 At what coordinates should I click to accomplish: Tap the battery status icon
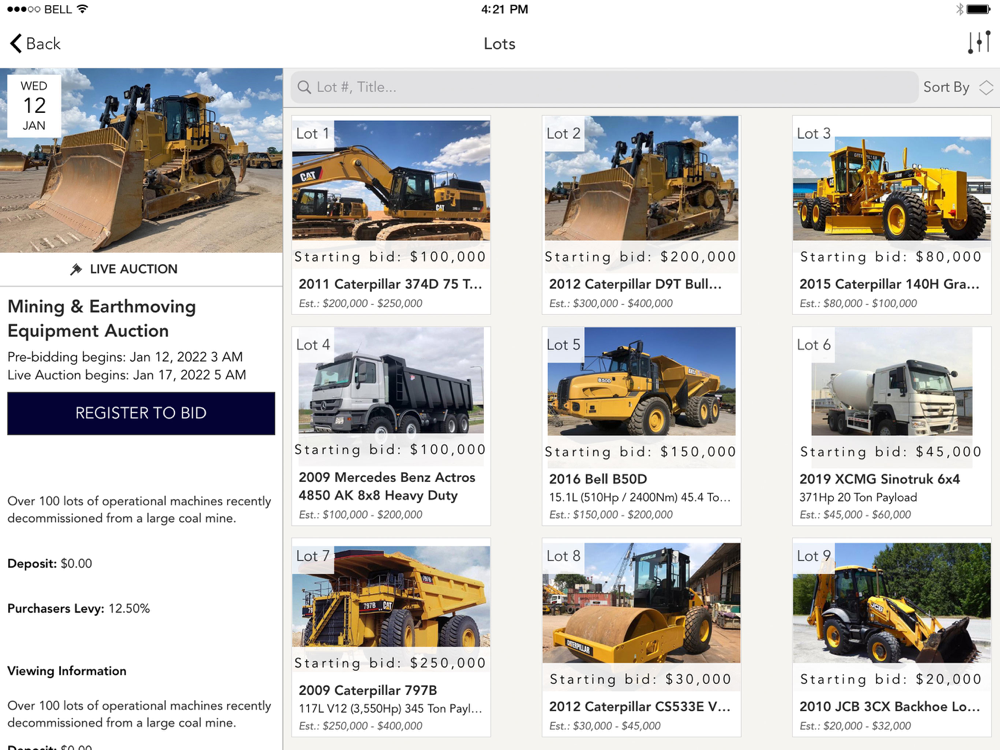pyautogui.click(x=978, y=9)
